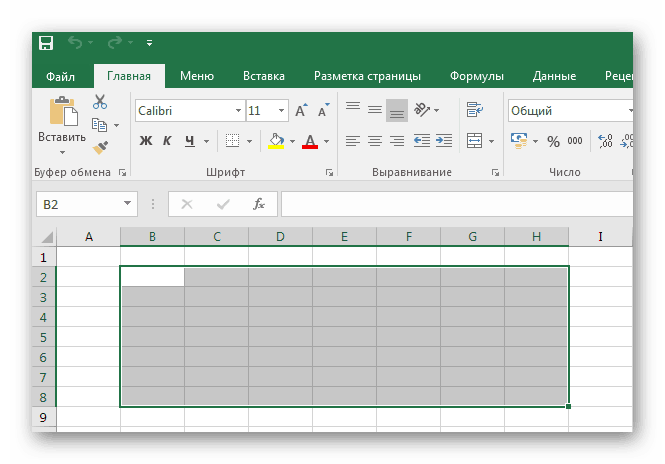Expand the borders dropdown arrow

(249, 141)
